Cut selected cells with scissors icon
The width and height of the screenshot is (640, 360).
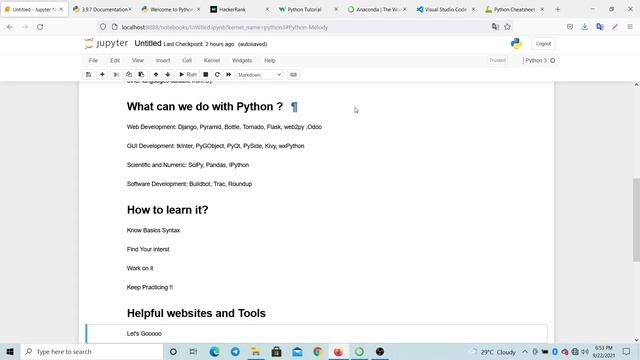(116, 75)
